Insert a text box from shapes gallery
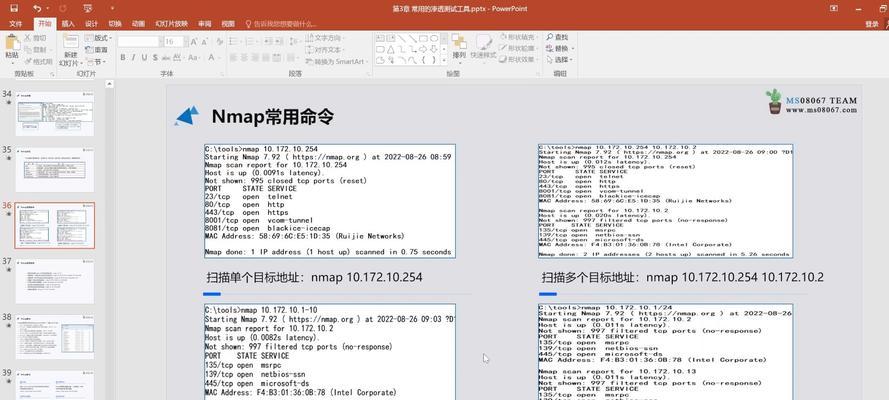The width and height of the screenshot is (889, 400). tap(380, 39)
